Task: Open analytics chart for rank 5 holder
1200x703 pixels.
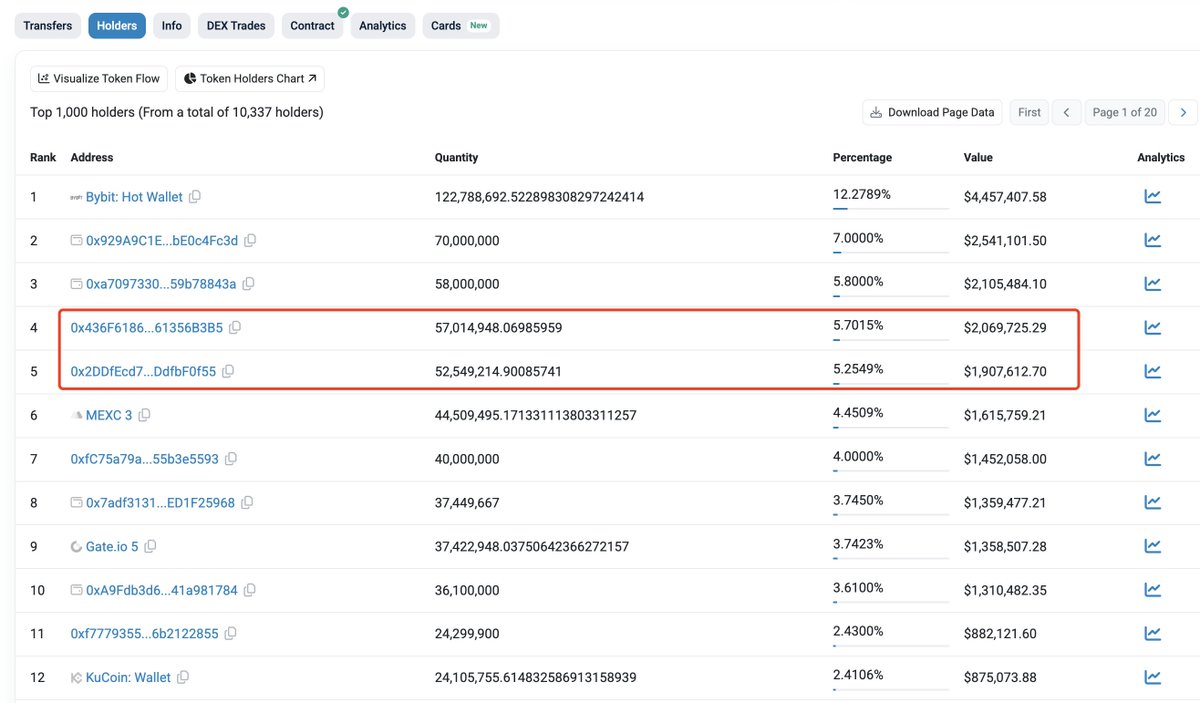Action: point(1152,371)
